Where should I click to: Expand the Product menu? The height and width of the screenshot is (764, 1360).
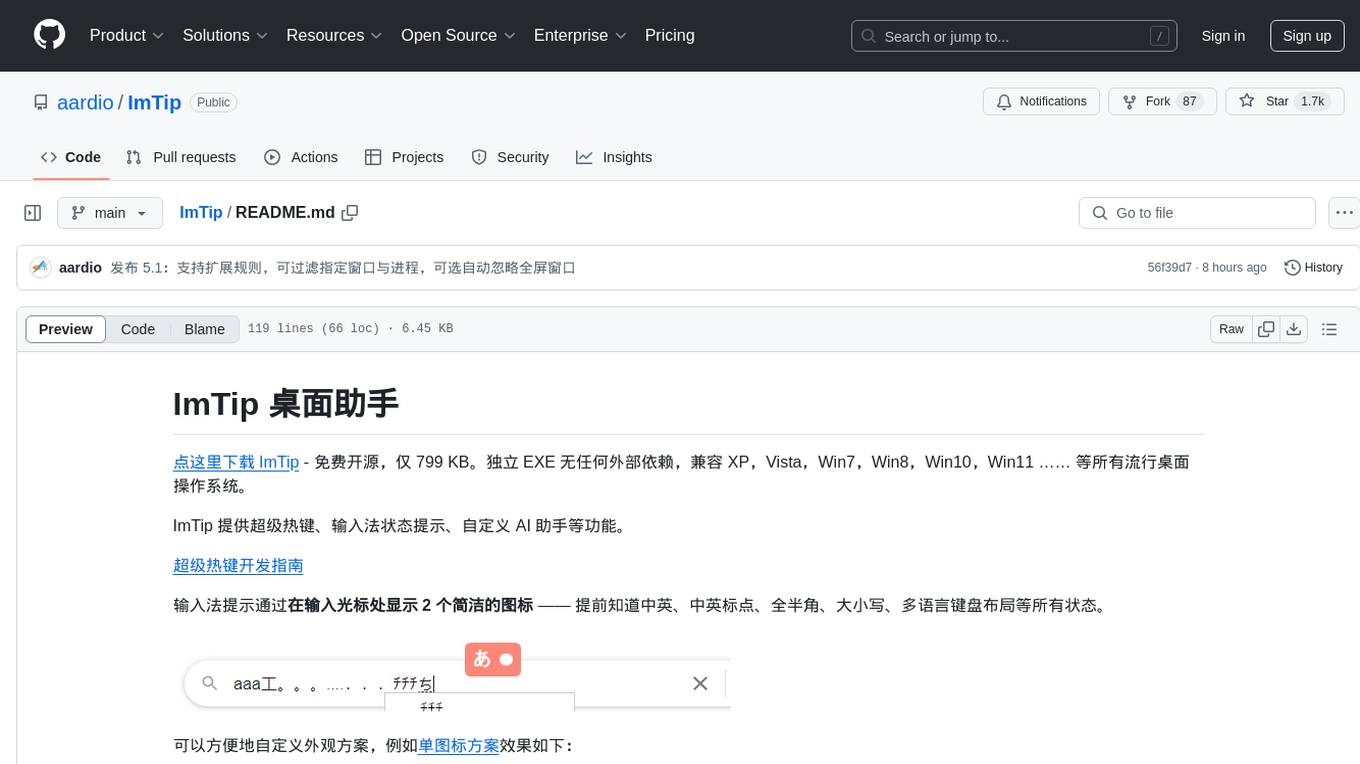click(x=127, y=35)
